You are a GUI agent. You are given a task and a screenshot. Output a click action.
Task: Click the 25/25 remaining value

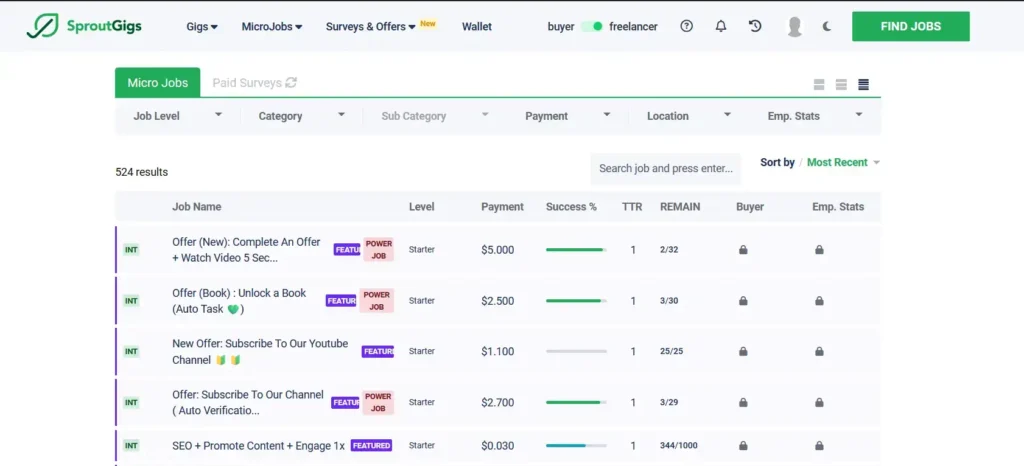(x=671, y=351)
